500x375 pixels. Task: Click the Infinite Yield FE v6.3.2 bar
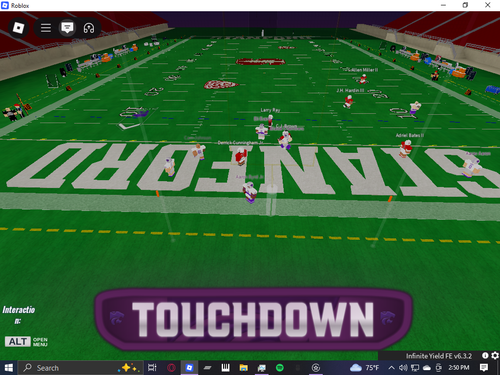[x=439, y=356]
